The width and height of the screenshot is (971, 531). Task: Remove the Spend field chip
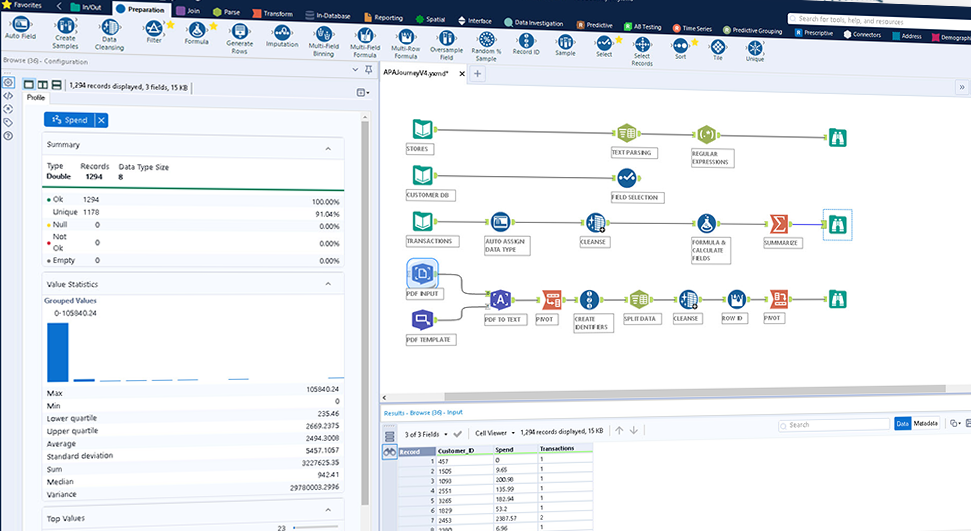(x=102, y=120)
